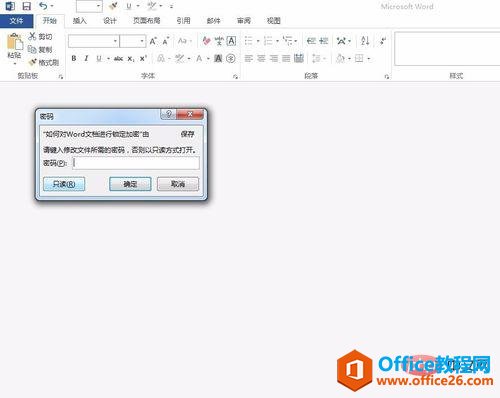Click the Font Color A button

[199, 59]
